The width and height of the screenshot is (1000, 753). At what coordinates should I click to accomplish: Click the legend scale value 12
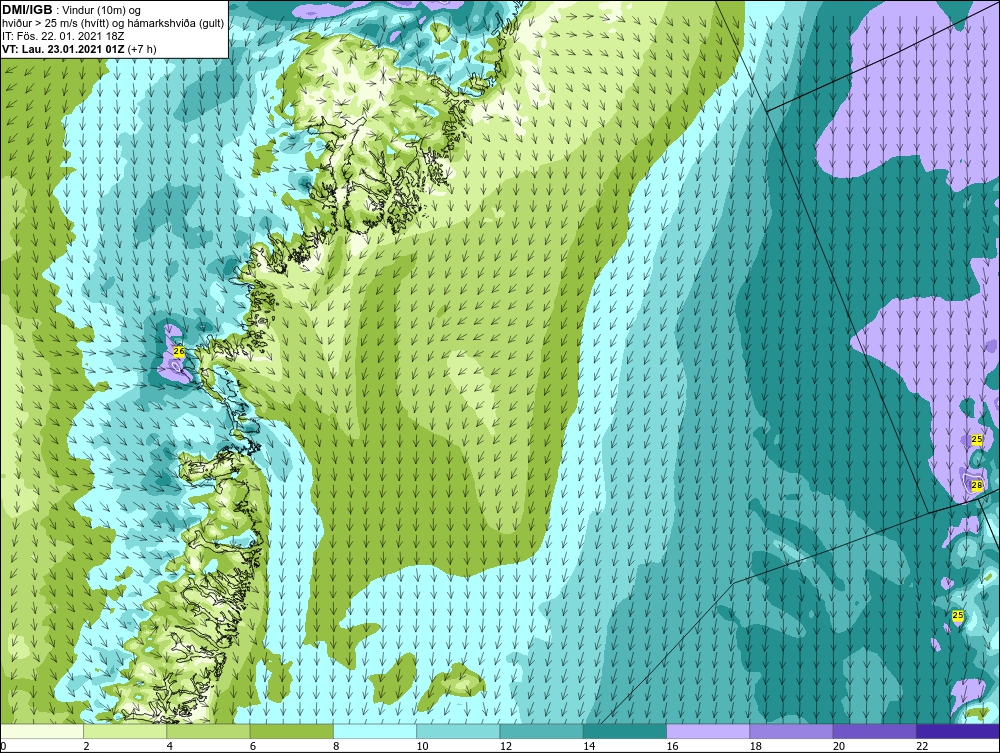[505, 747]
